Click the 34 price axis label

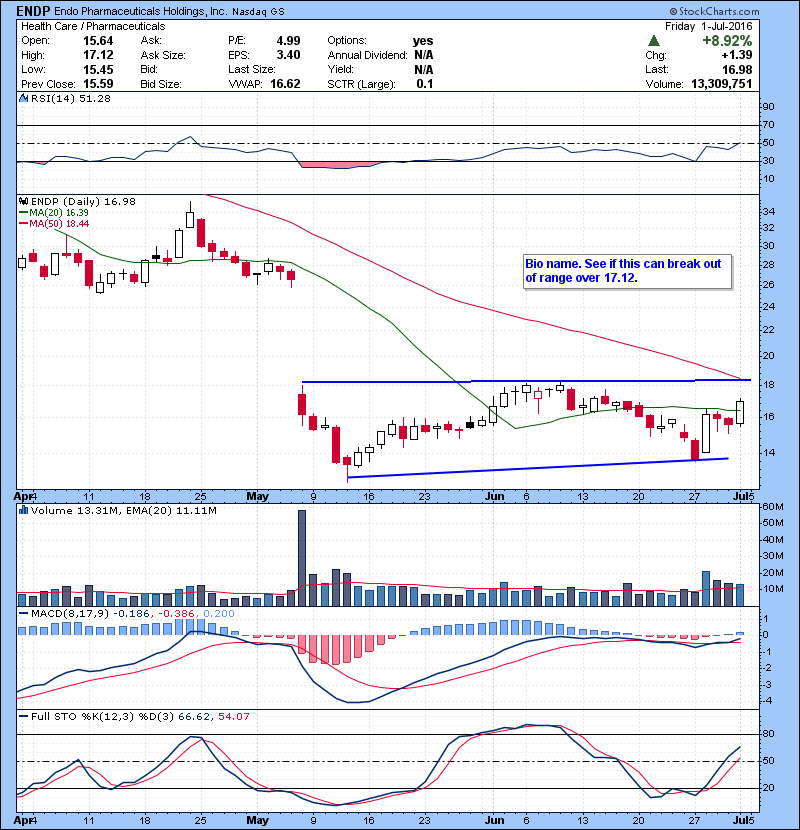[x=769, y=212]
